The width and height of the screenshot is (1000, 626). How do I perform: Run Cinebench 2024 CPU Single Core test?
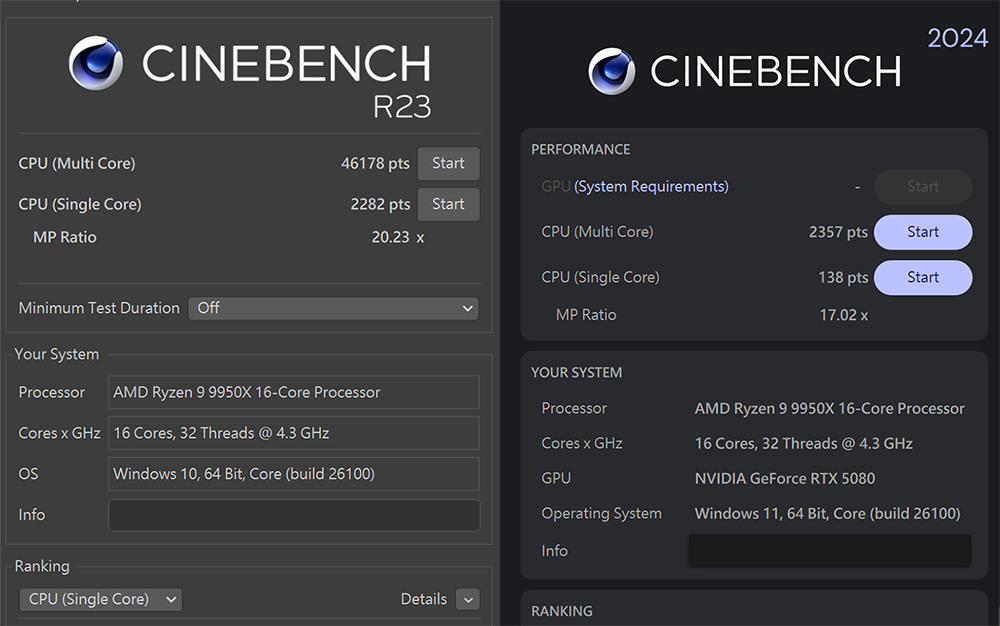[922, 277]
